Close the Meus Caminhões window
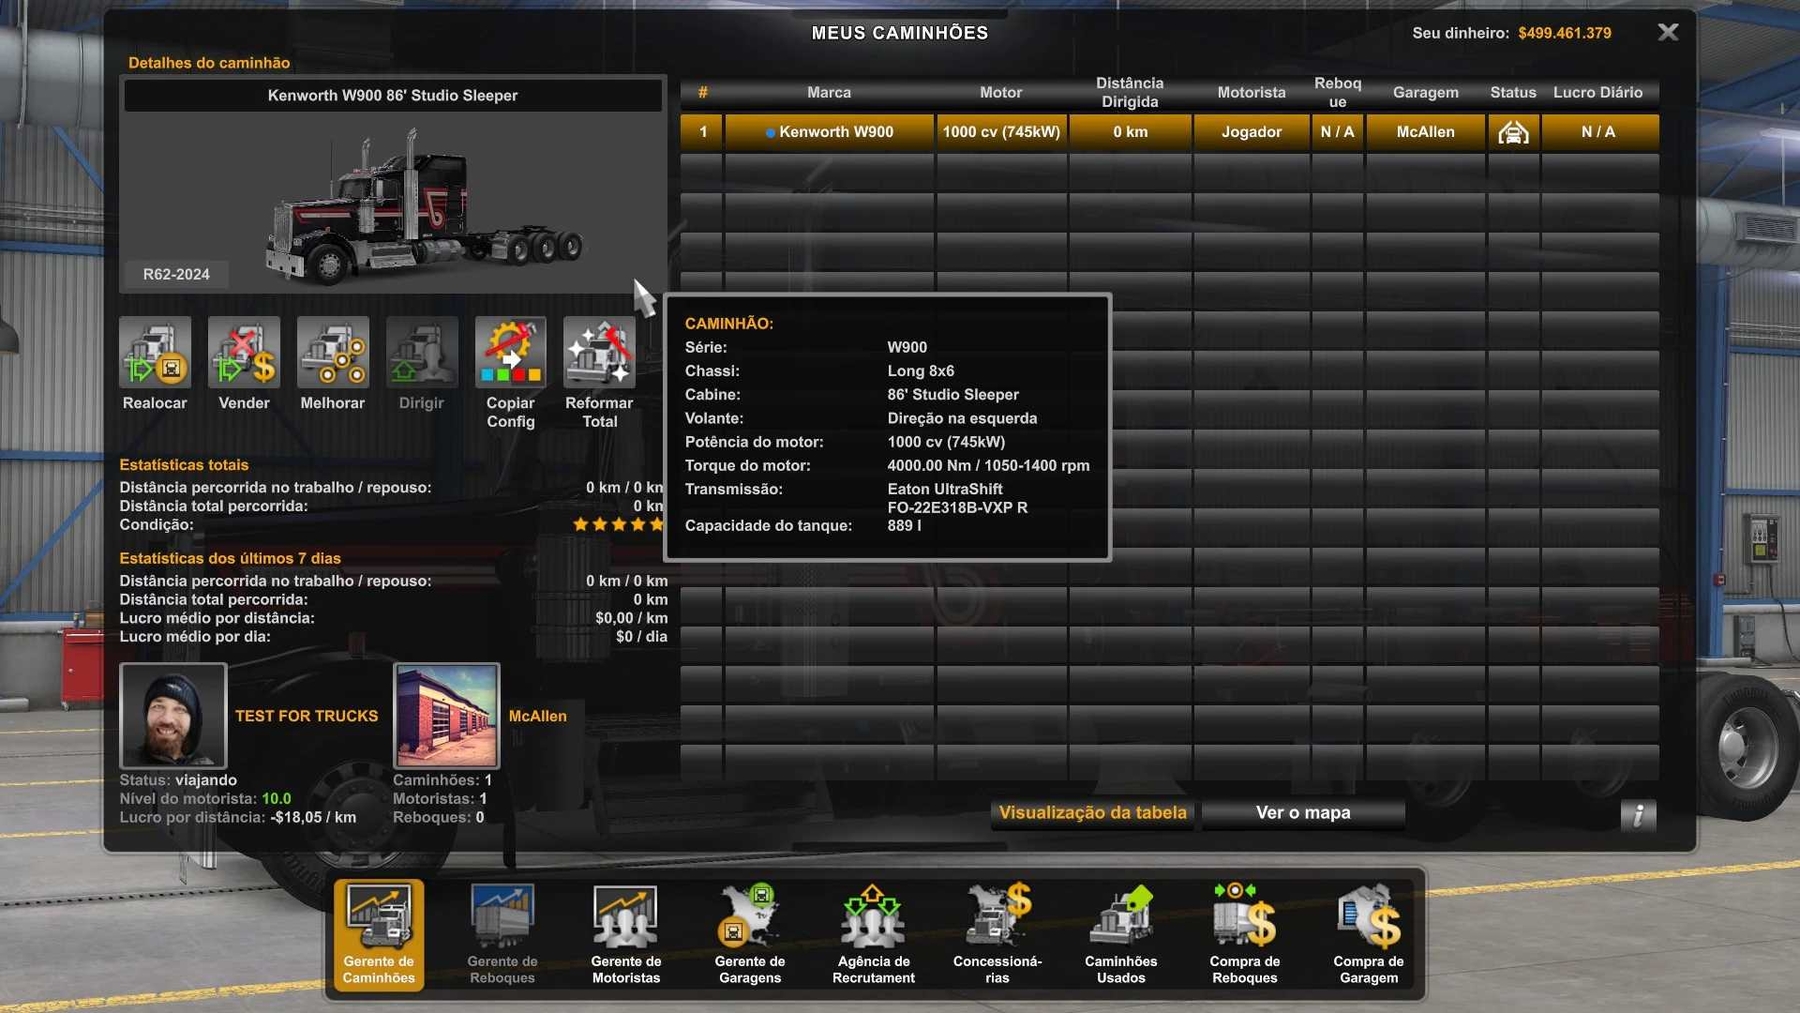The height and width of the screenshot is (1013, 1800). tap(1668, 32)
